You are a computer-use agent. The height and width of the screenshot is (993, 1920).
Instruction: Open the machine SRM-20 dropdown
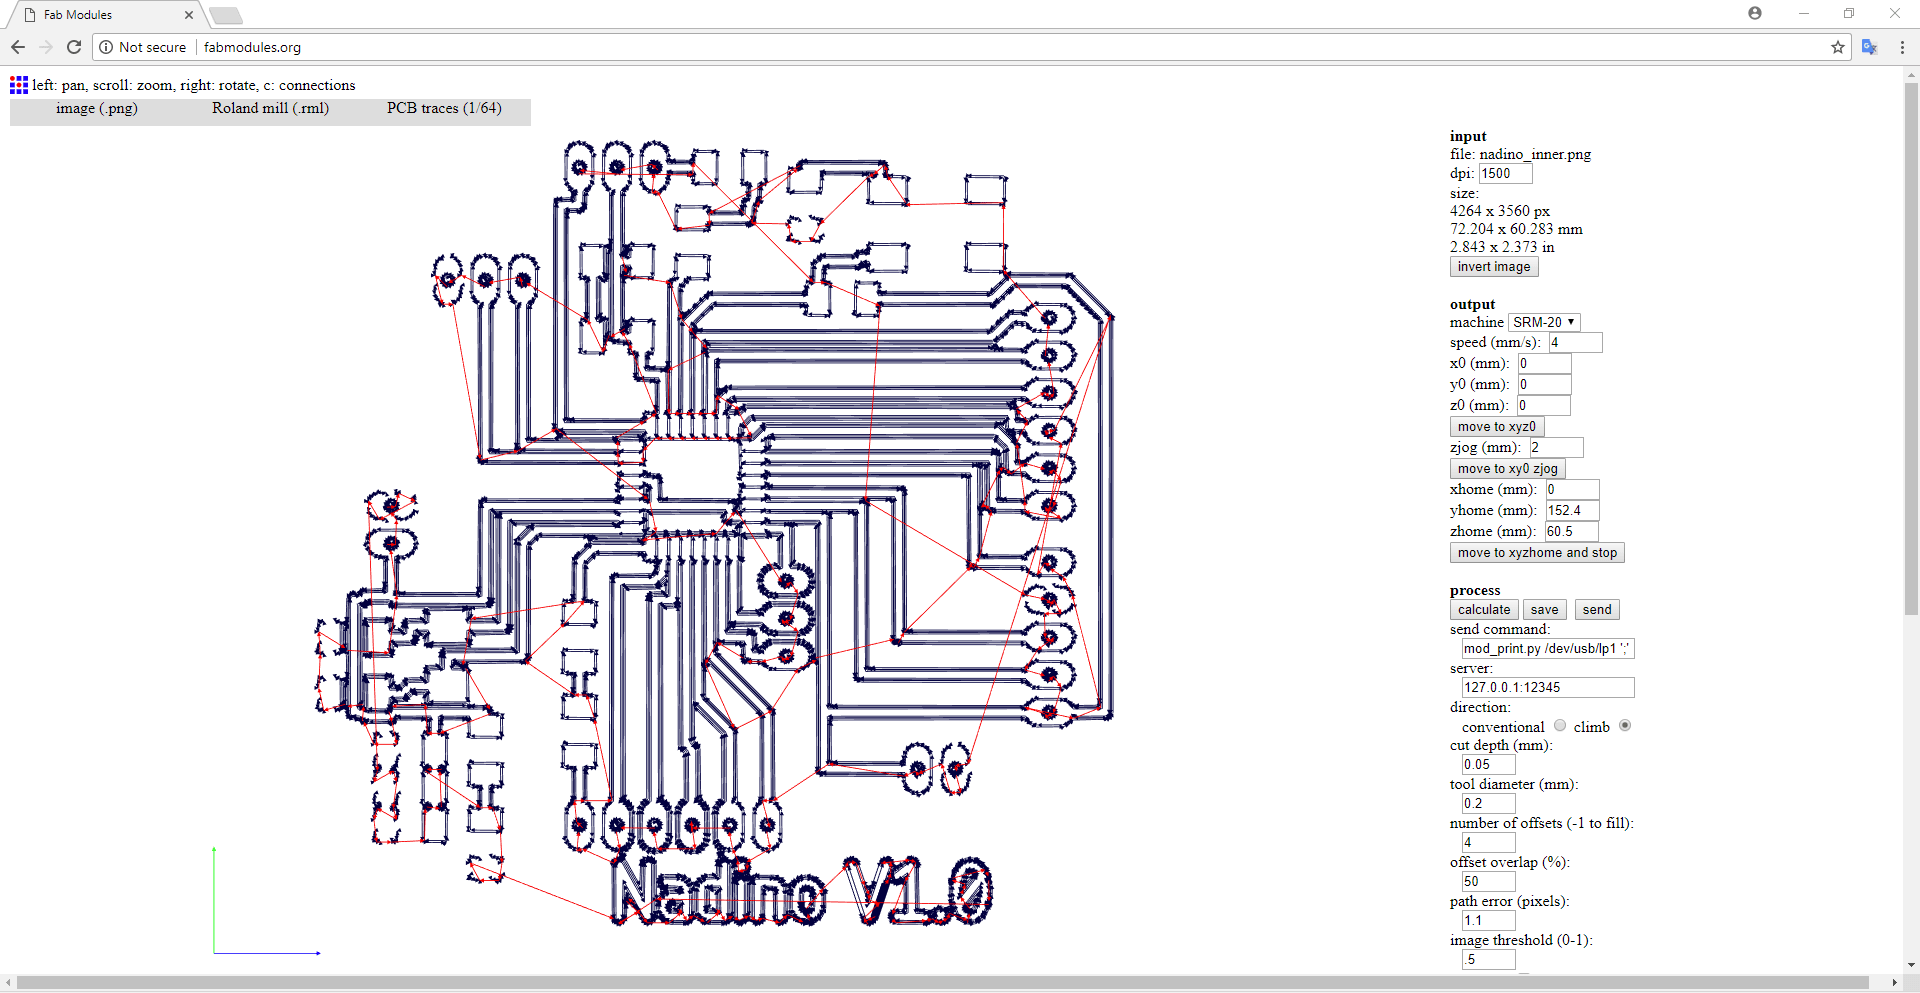click(1544, 322)
